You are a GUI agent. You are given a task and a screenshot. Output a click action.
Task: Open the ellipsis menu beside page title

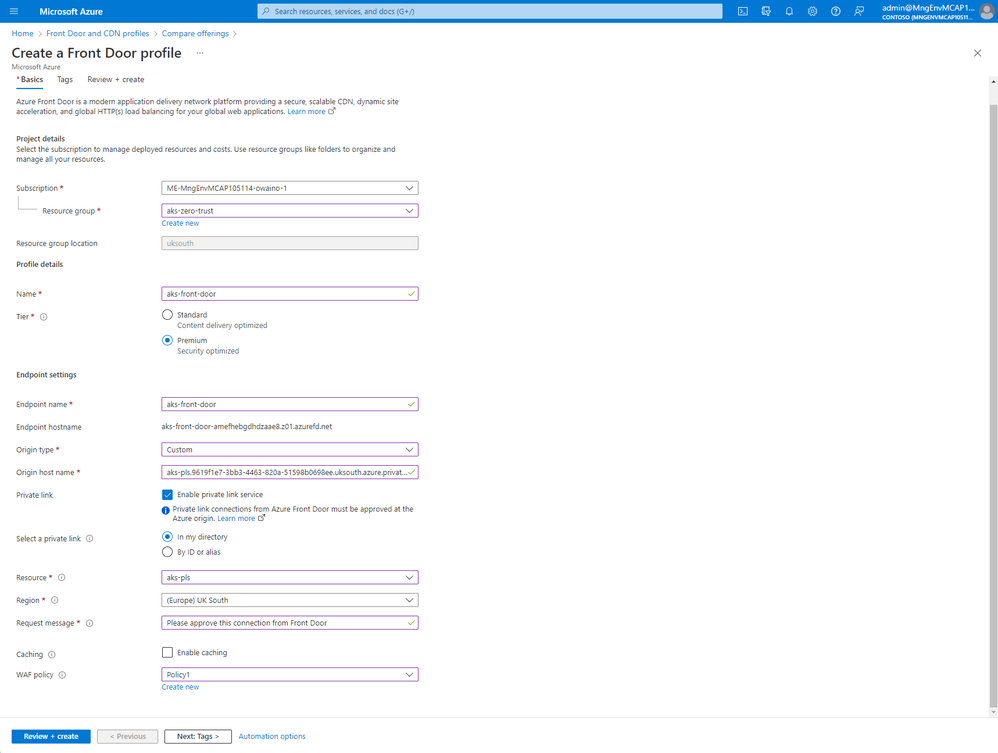[x=200, y=53]
